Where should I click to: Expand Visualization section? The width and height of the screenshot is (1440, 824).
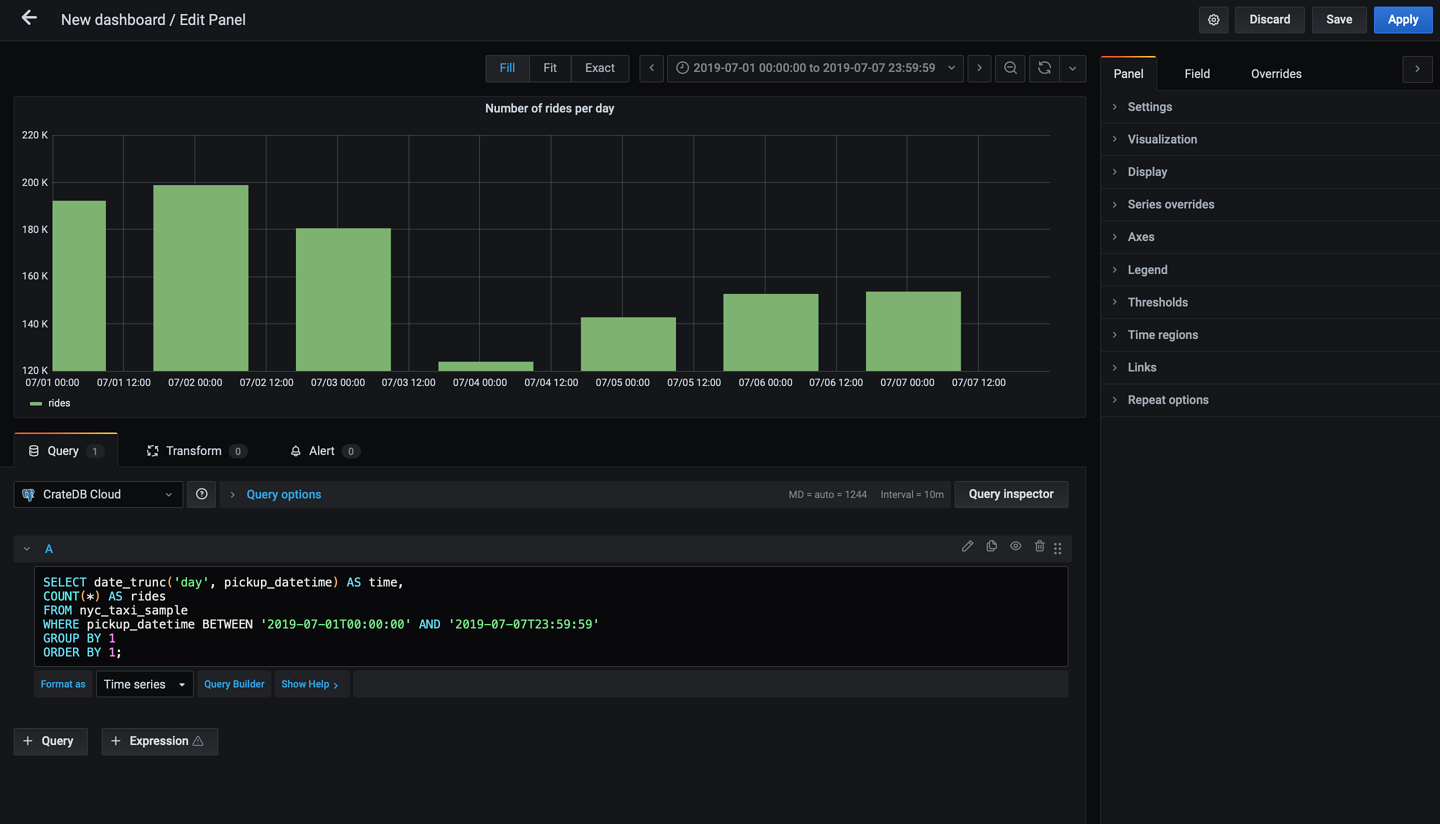[x=1270, y=139]
